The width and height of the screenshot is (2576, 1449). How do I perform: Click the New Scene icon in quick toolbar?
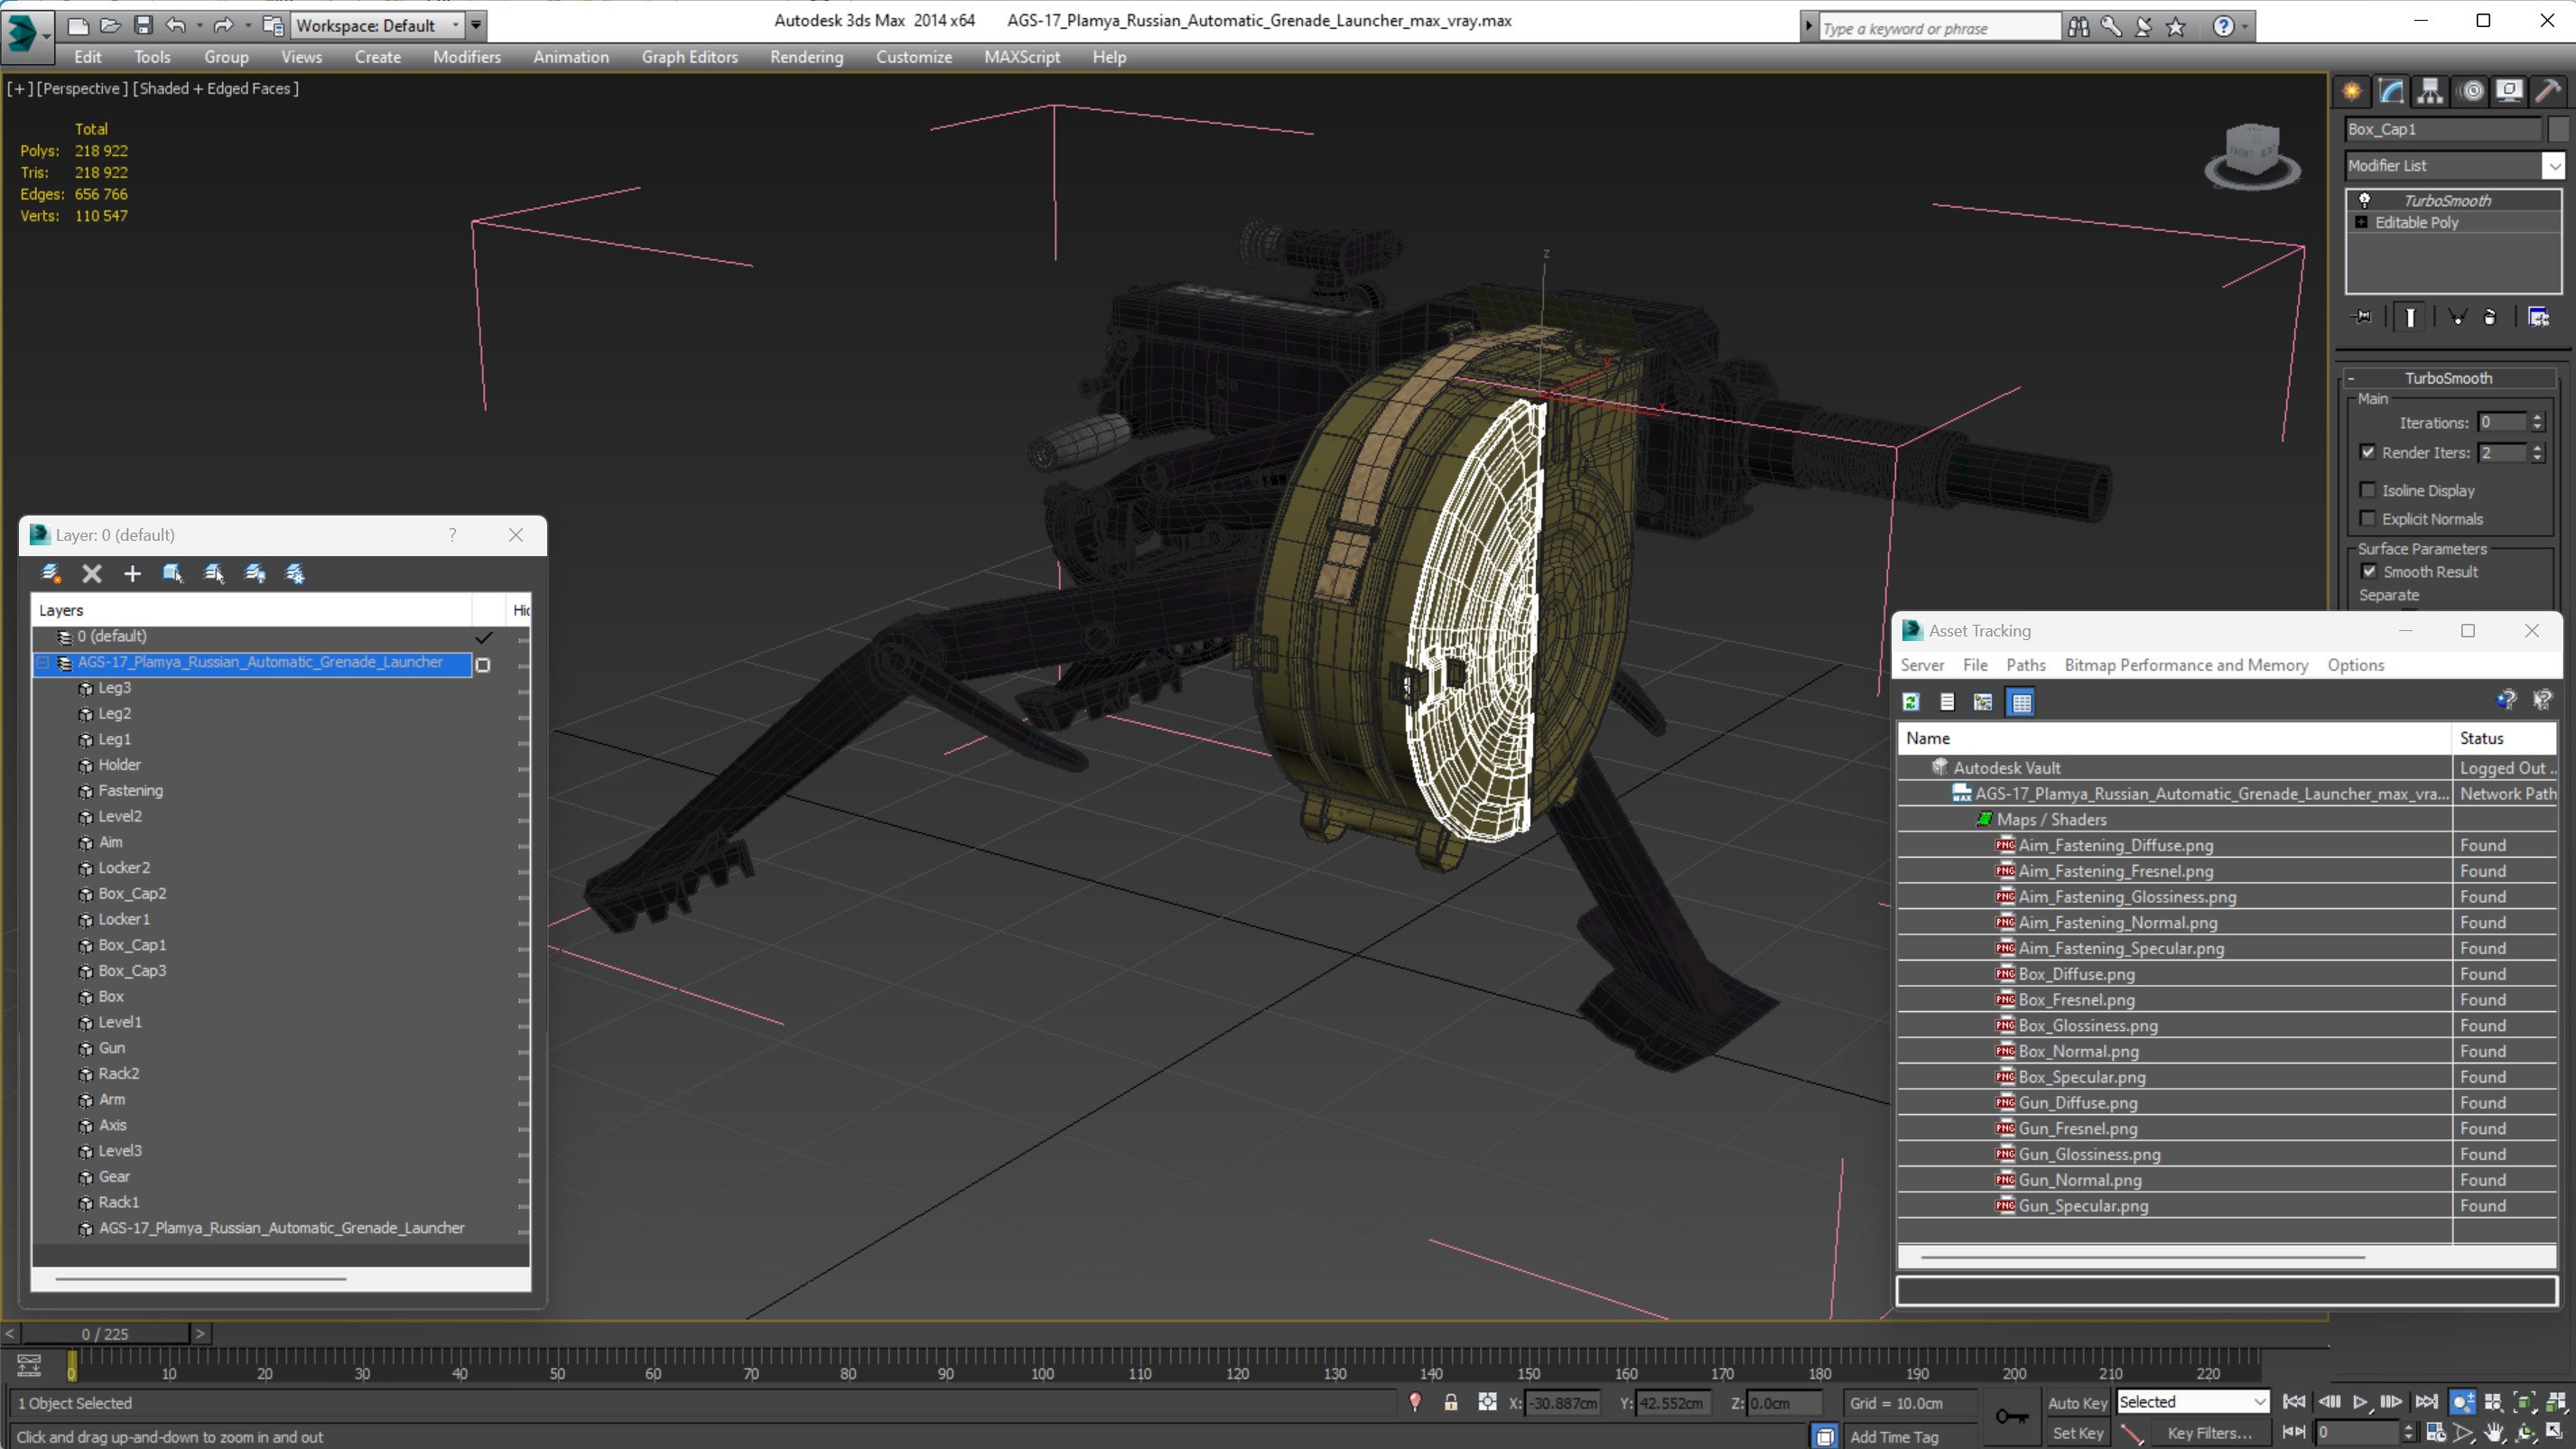[x=78, y=25]
